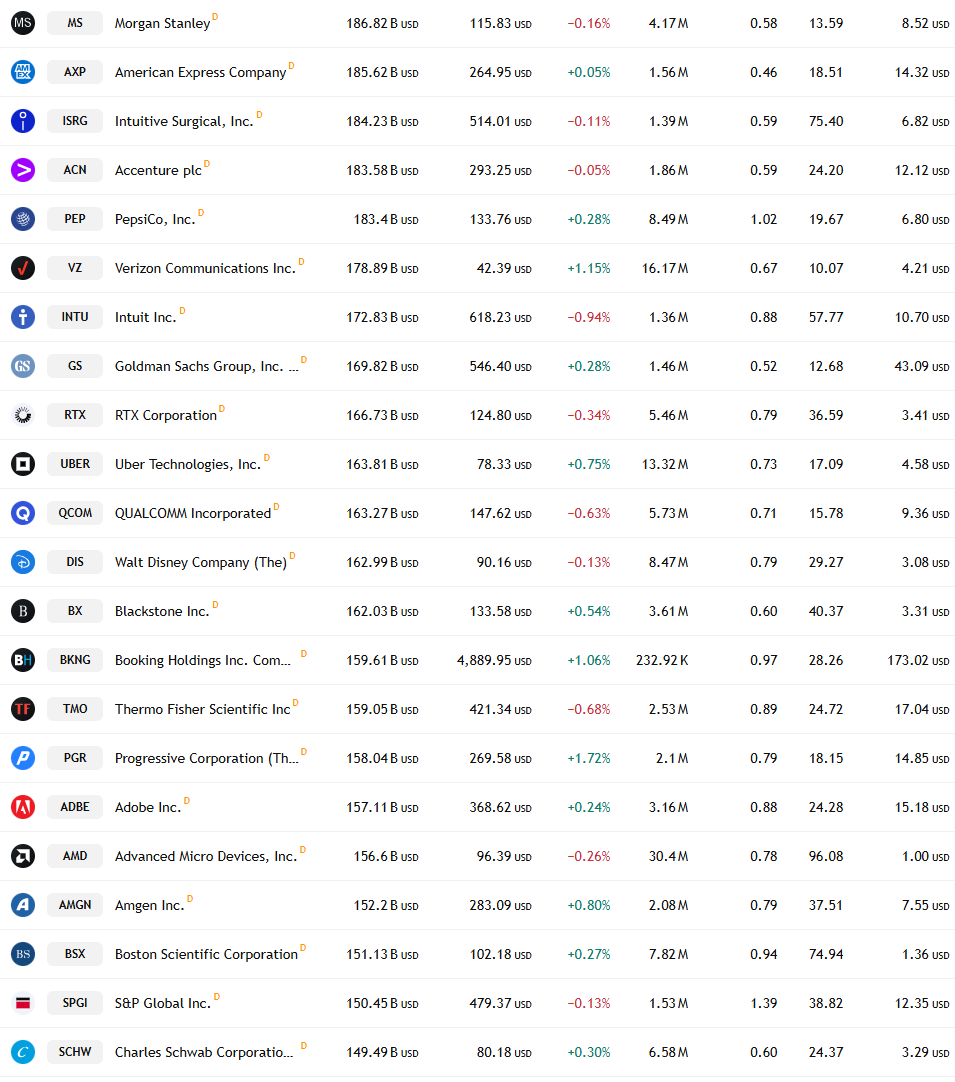Click the PepsiCo logo icon

(23, 219)
